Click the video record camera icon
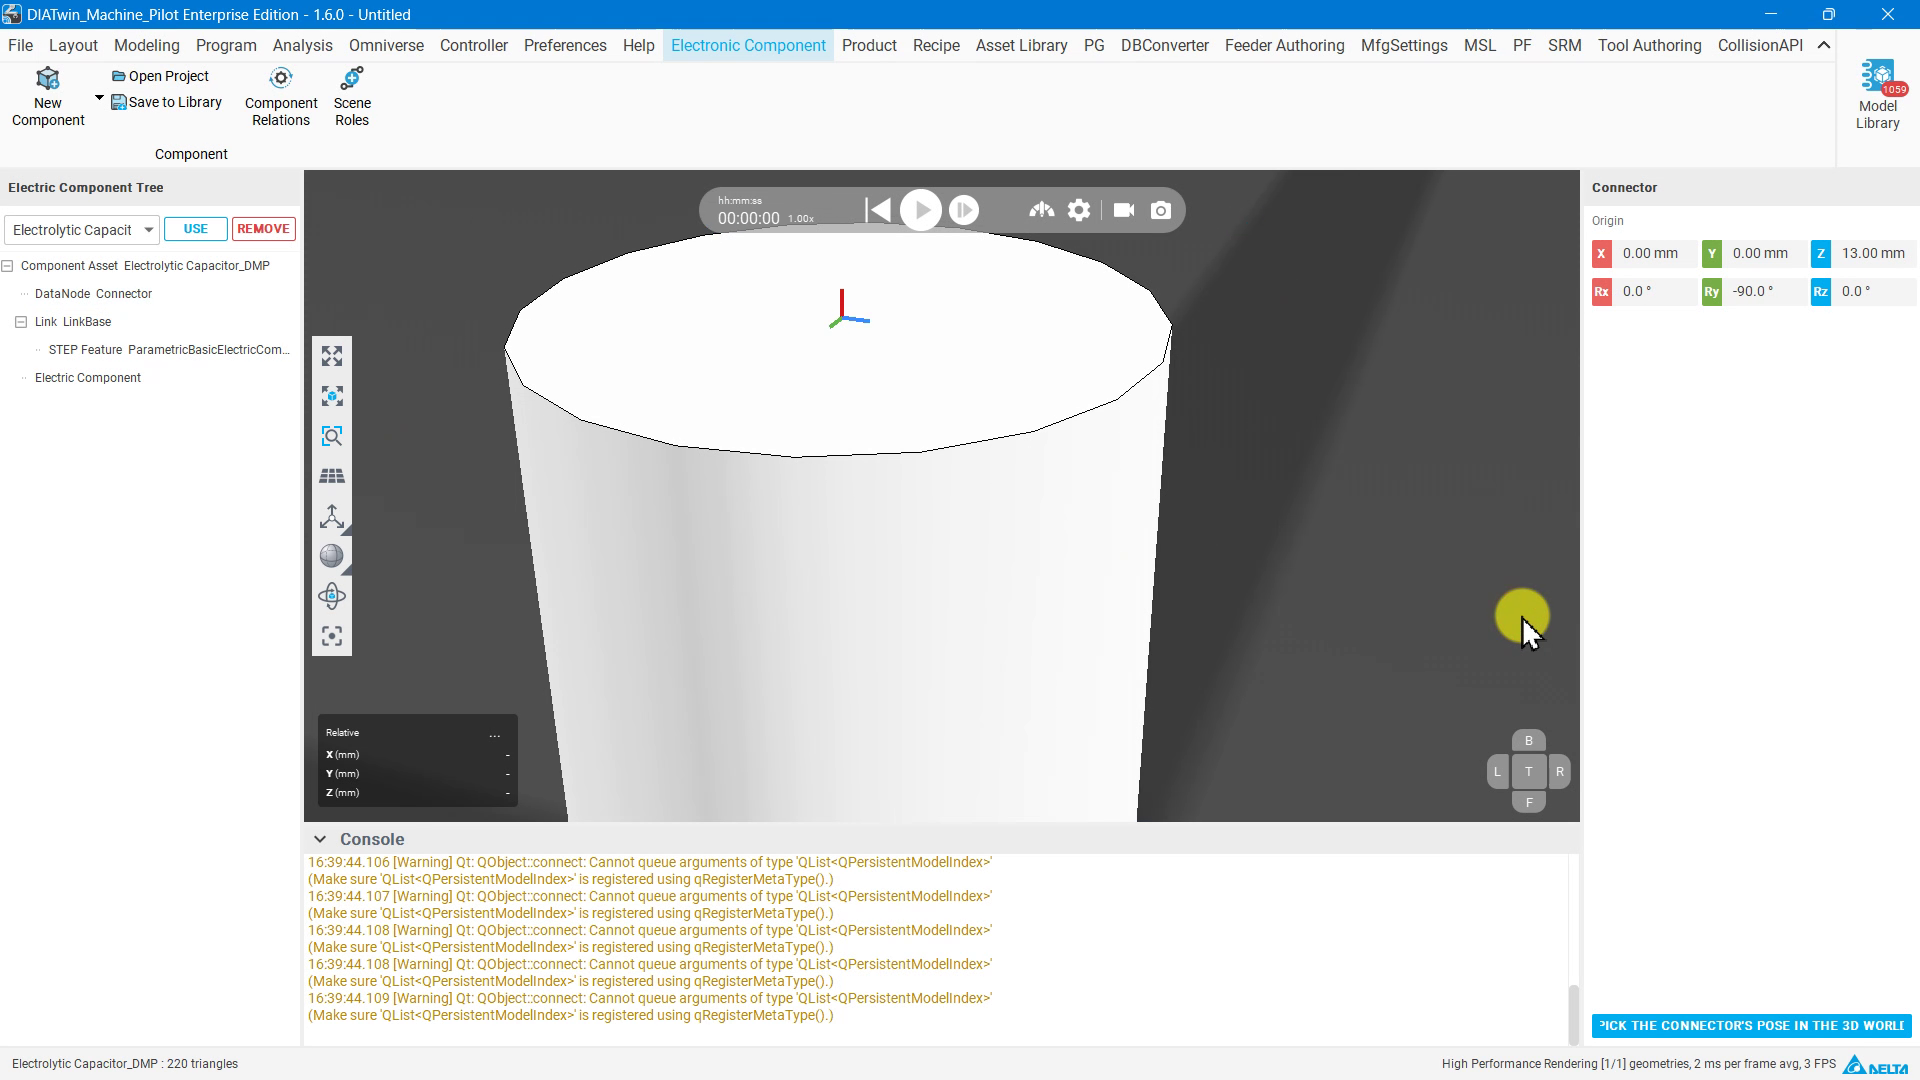Viewport: 1920px width, 1080px height. click(x=1124, y=210)
